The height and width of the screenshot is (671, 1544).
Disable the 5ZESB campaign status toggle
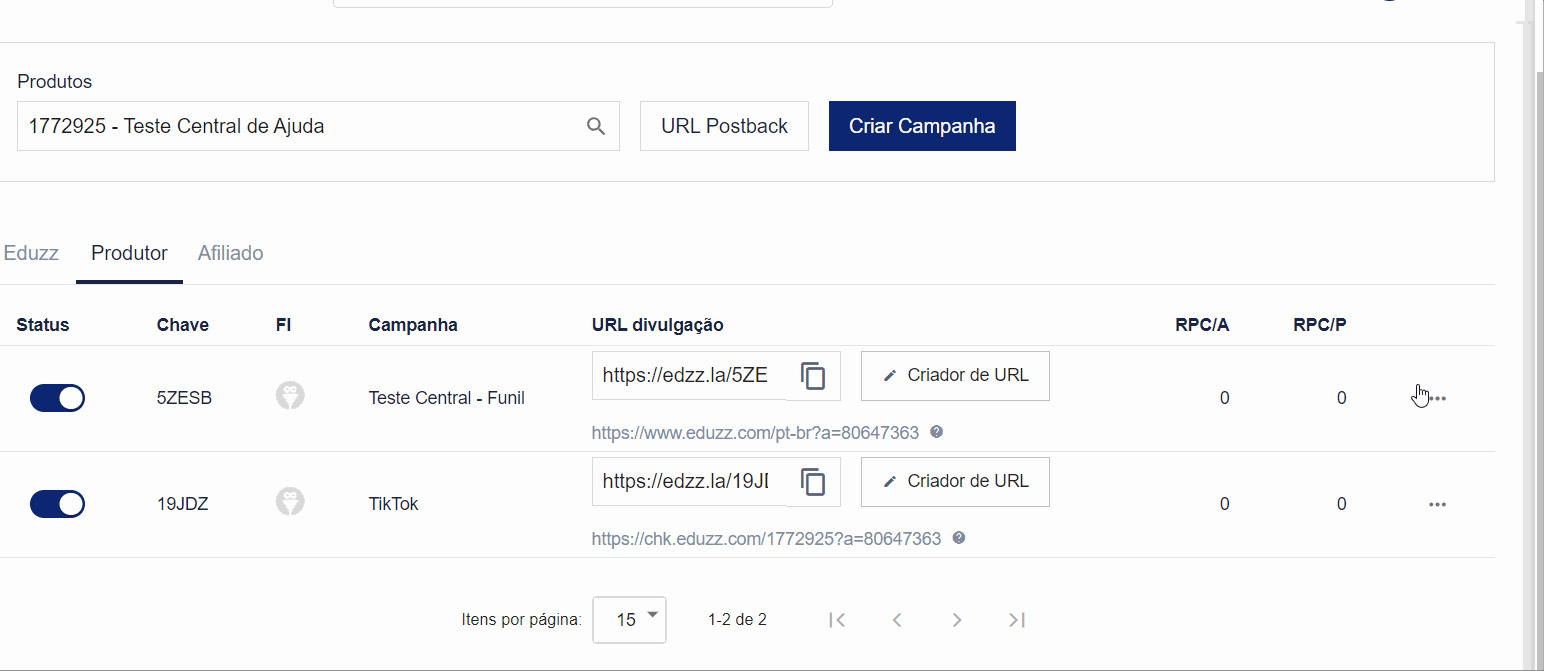pos(58,398)
